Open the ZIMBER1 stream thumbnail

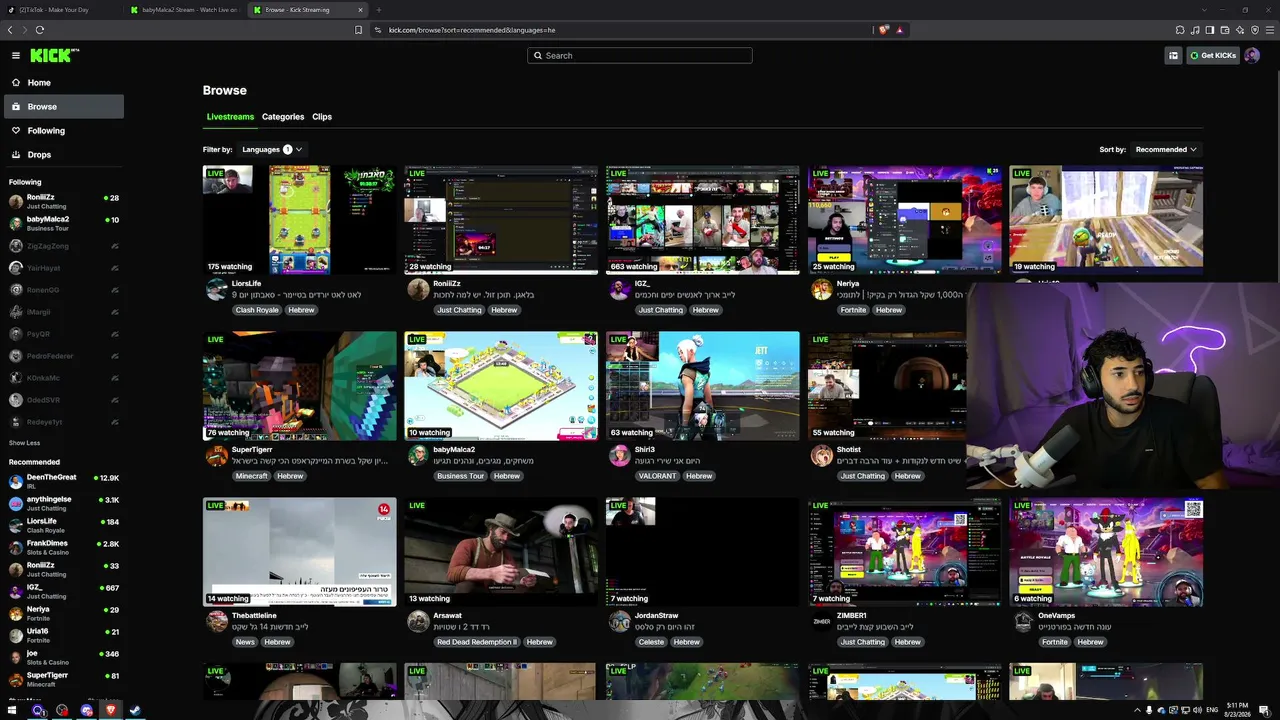tap(904, 552)
